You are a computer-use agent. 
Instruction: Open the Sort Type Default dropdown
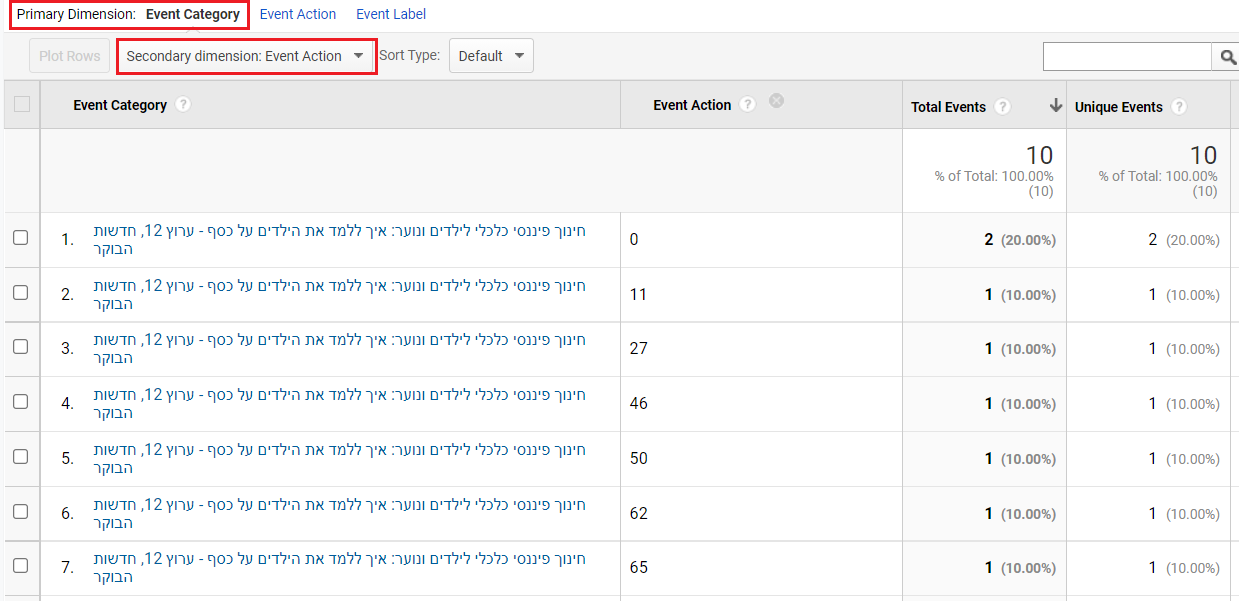pos(491,56)
